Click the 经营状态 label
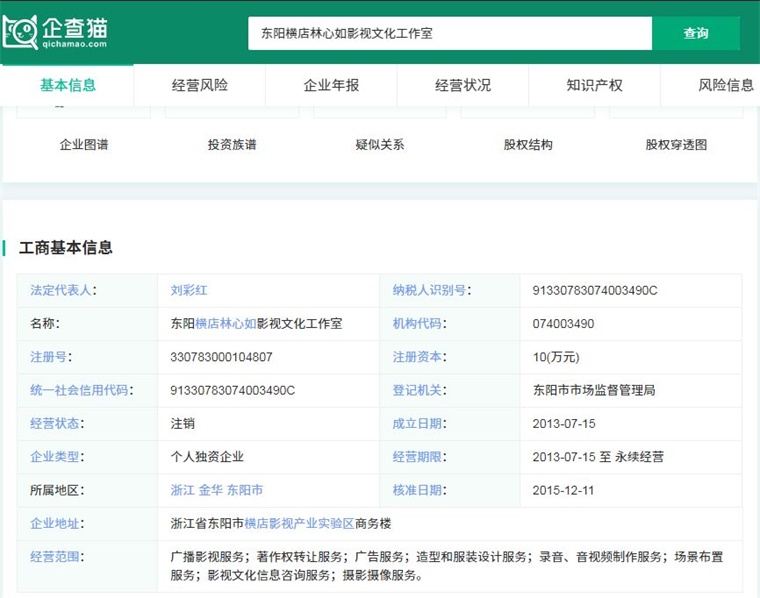The height and width of the screenshot is (598, 760). pyautogui.click(x=57, y=424)
